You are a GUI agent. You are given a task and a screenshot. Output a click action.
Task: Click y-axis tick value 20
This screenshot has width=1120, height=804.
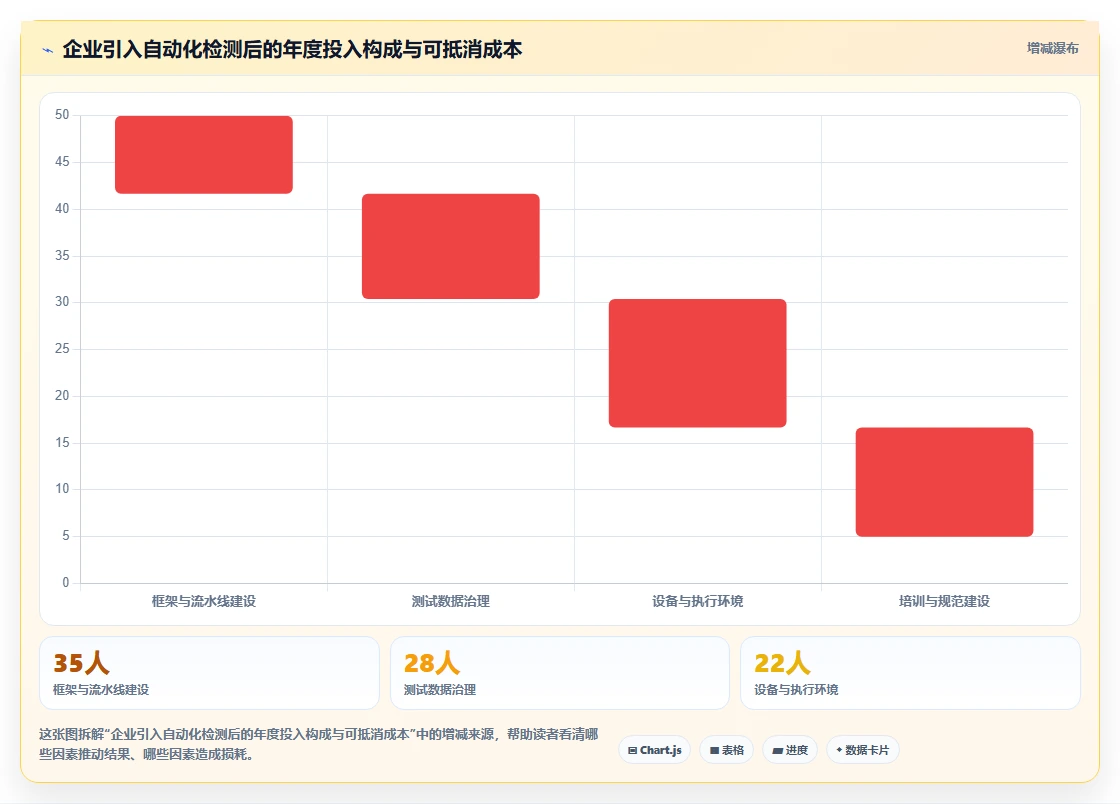click(x=62, y=396)
